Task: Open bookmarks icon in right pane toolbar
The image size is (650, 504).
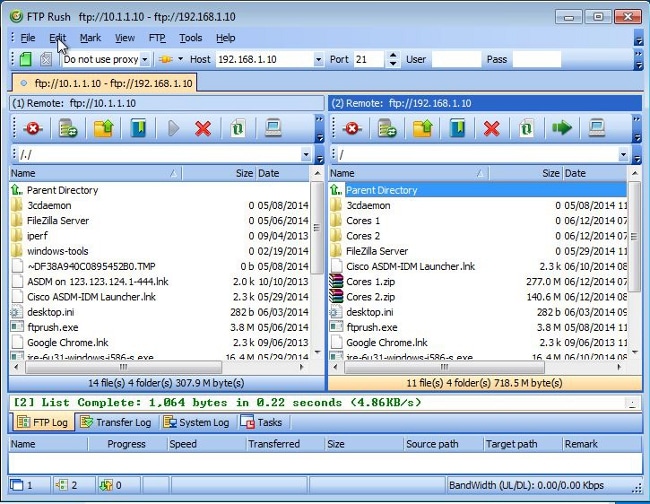Action: (x=458, y=128)
